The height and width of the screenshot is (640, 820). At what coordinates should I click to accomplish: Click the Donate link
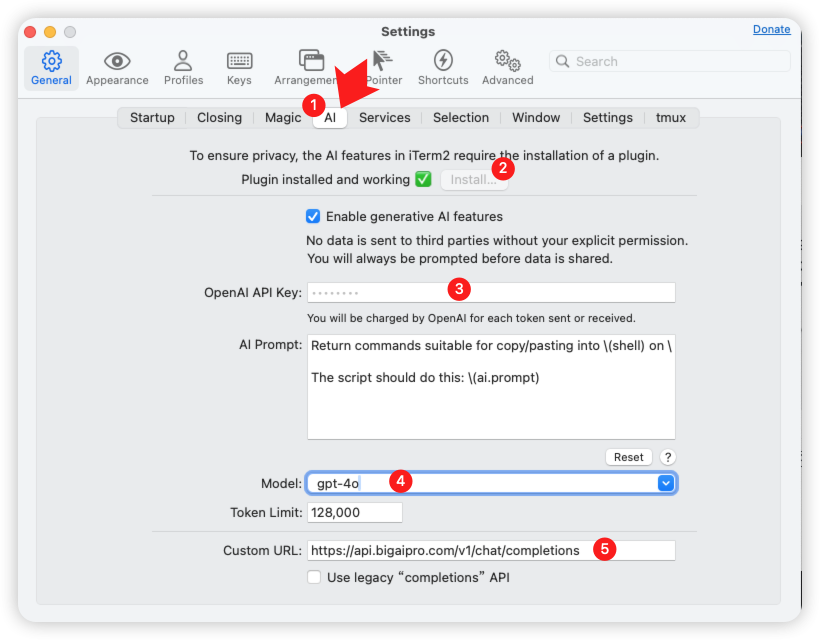coord(771,29)
